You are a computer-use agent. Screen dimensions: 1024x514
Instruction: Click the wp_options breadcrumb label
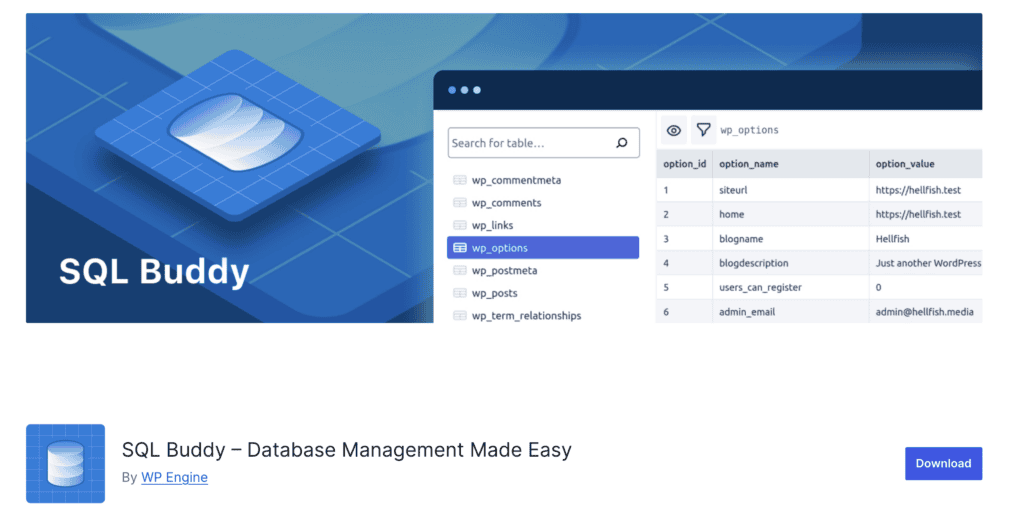[x=749, y=131]
